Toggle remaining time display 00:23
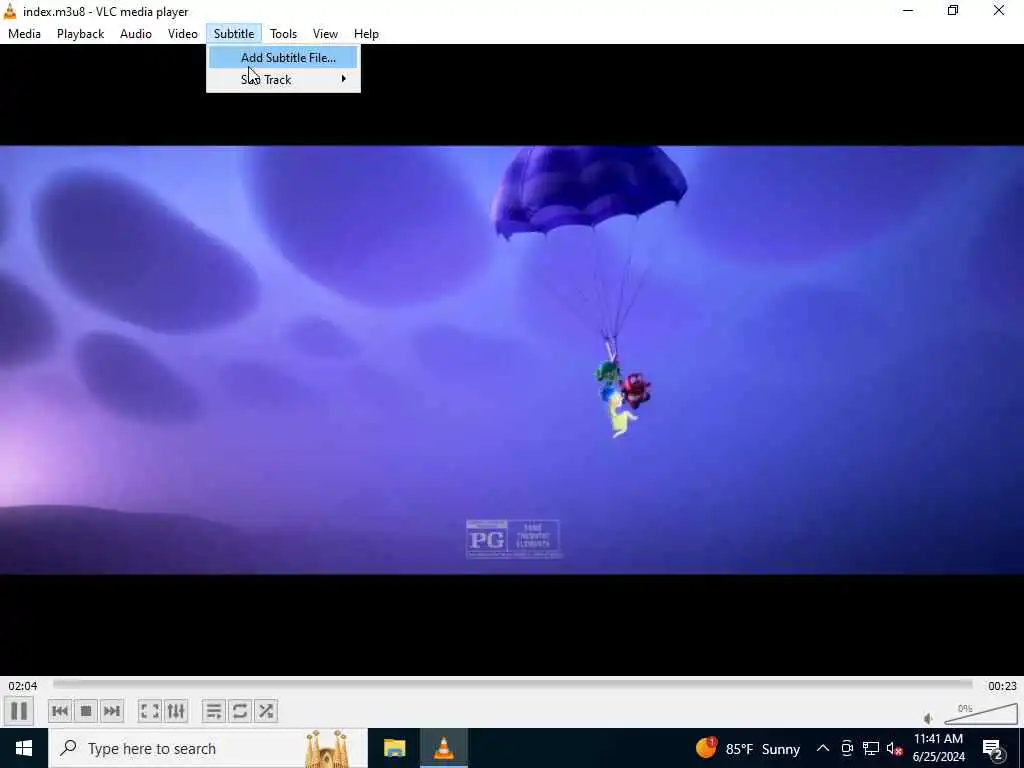 click(1002, 686)
